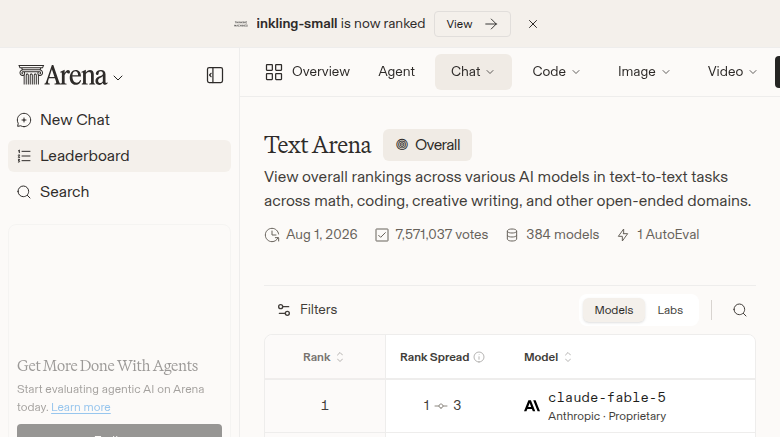
Task: Click the Anthropic logo icon
Action: click(x=532, y=406)
